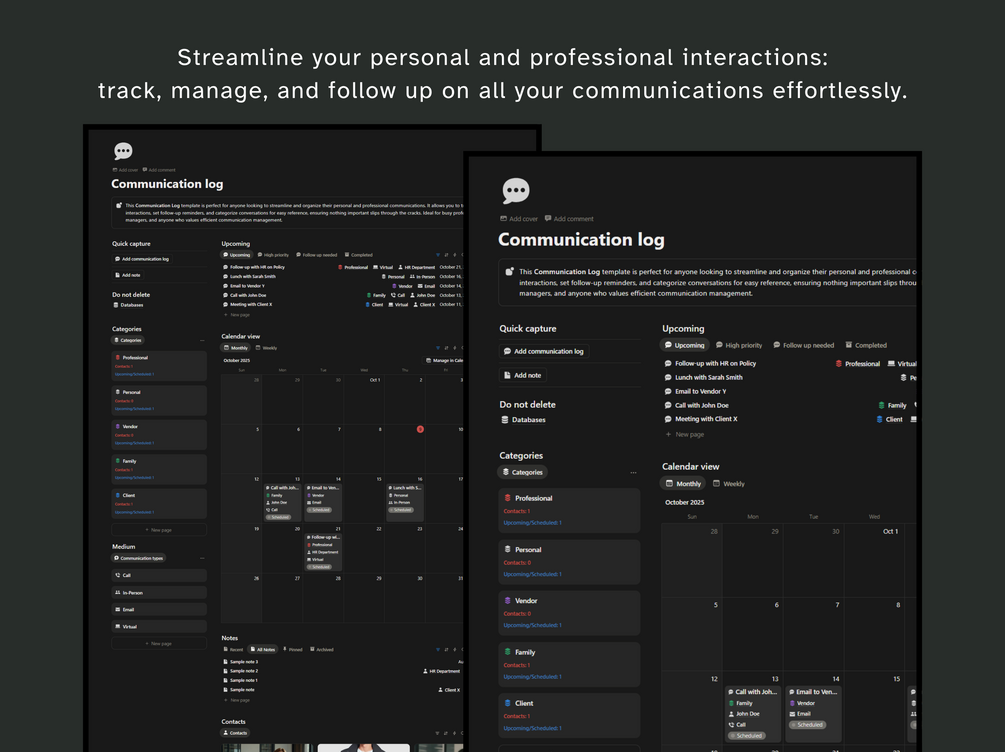The height and width of the screenshot is (752, 1005).
Task: Open the Client category card on the back page
Action: click(159, 504)
